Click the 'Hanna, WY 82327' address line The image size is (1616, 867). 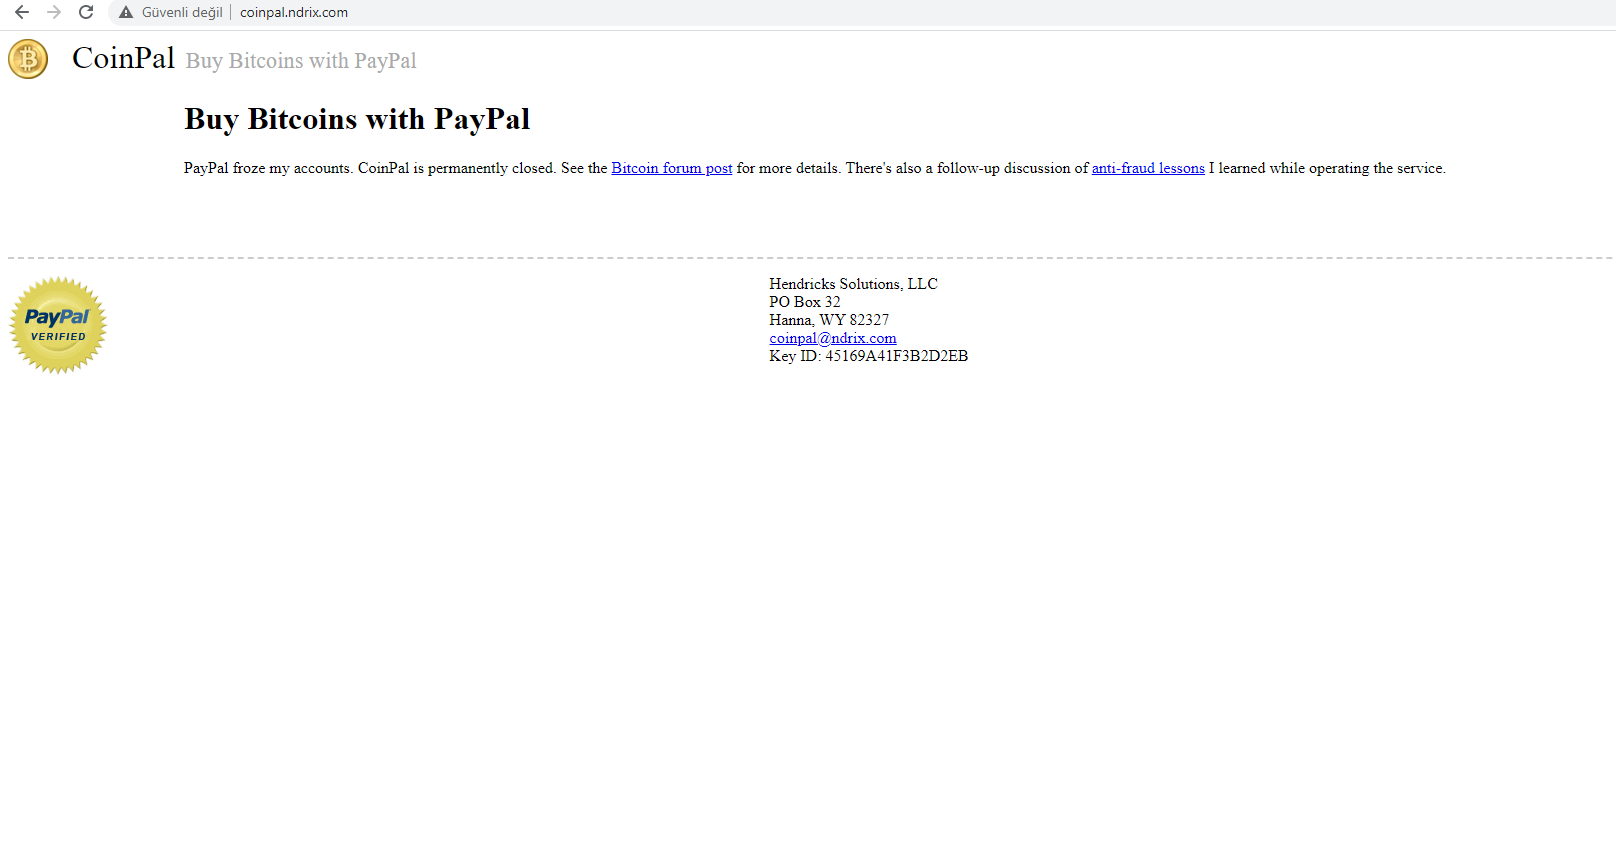(829, 320)
